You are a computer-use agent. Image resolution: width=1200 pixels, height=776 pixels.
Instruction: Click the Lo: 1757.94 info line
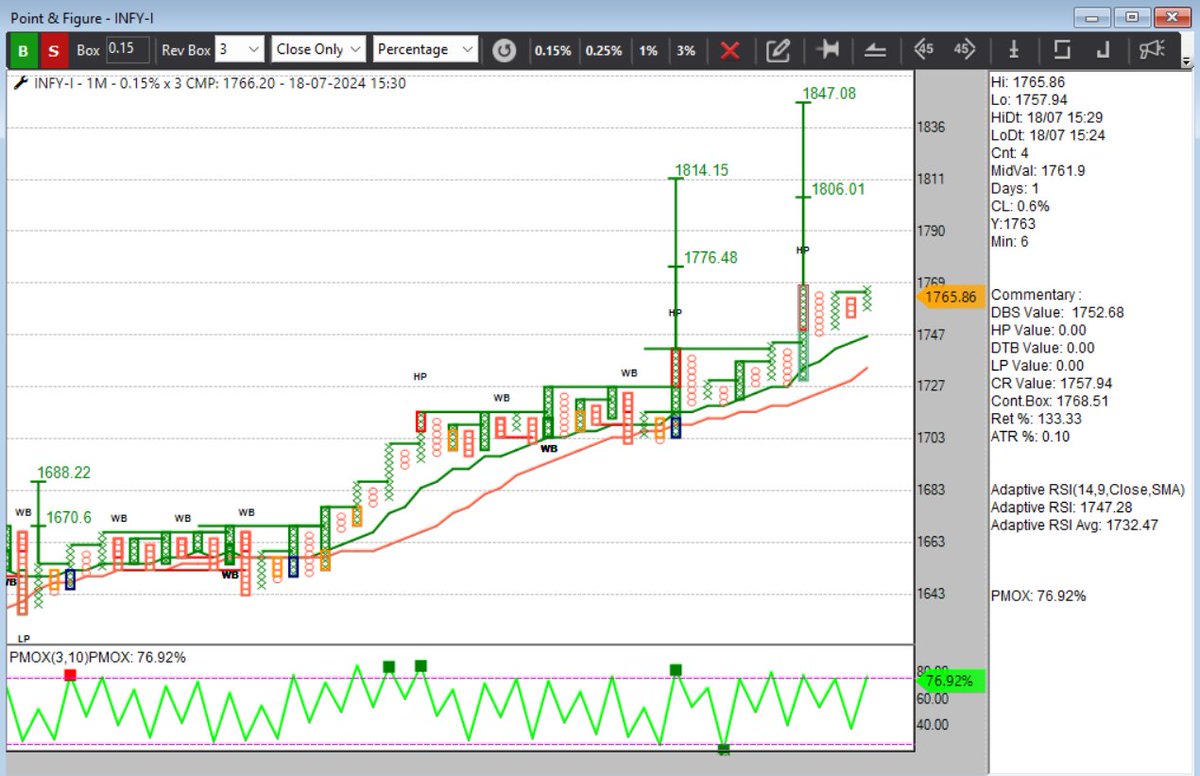(x=1029, y=100)
